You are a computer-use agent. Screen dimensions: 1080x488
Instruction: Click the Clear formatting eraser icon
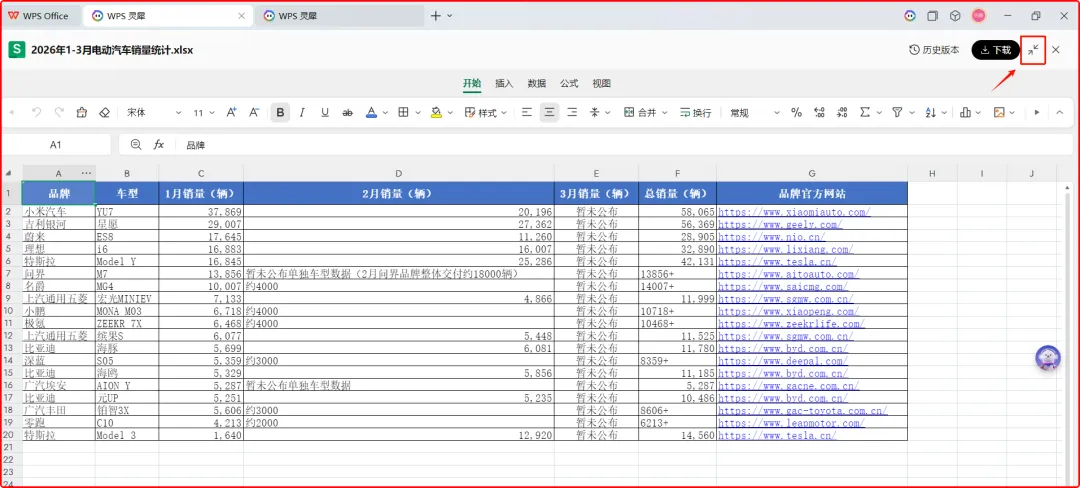pyautogui.click(x=105, y=112)
